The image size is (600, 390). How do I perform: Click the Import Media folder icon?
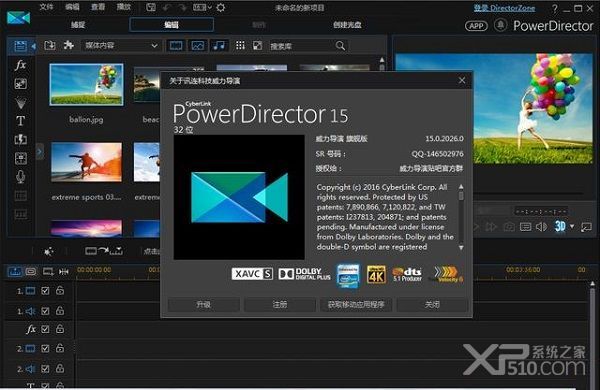pyautogui.click(x=50, y=46)
